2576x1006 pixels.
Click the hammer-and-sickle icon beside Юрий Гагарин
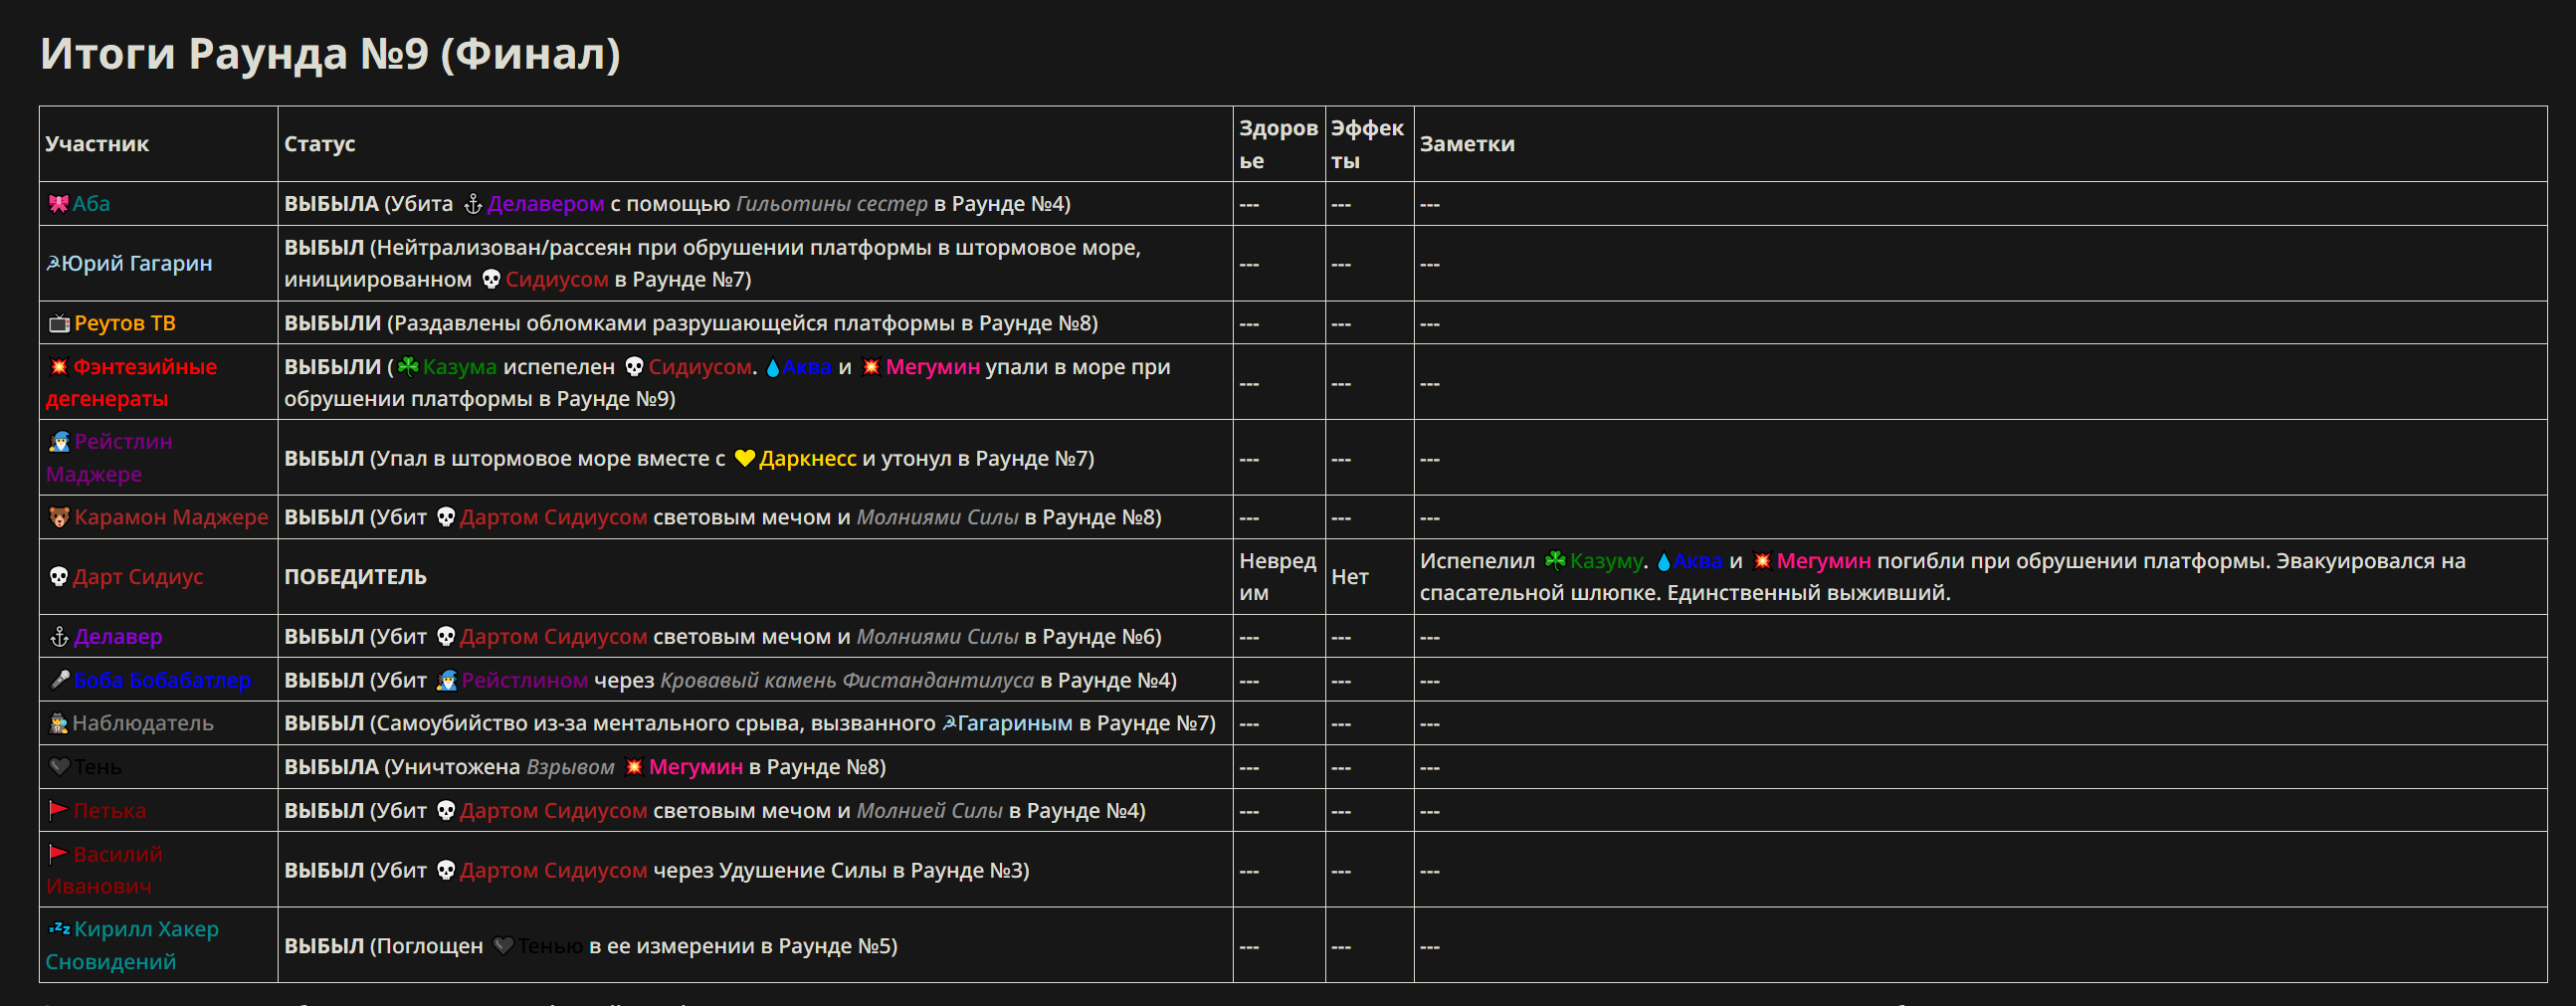[54, 263]
